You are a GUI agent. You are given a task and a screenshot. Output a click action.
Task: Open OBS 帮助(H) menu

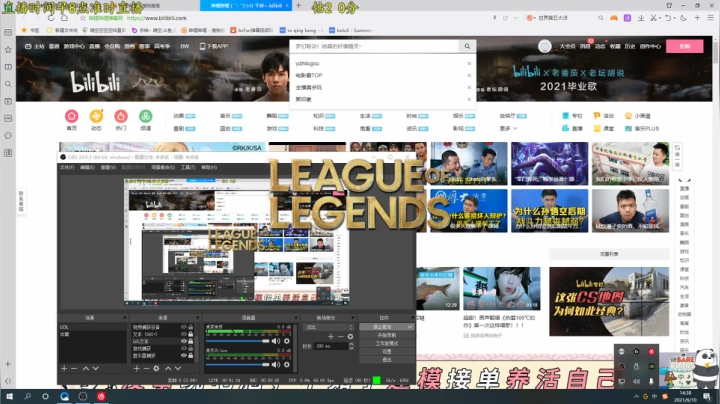tap(209, 168)
